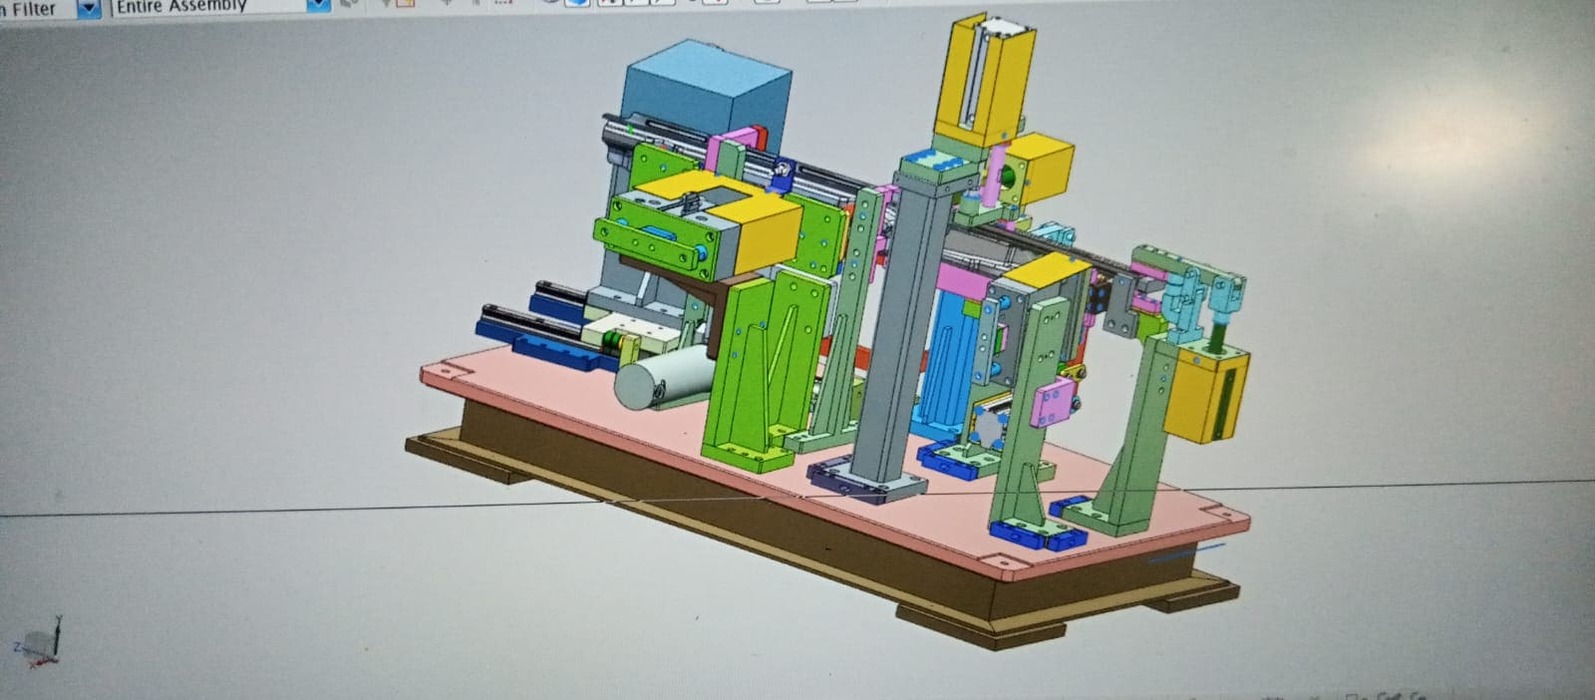The height and width of the screenshot is (700, 1595).
Task: Select the topmost yellow vertical actuator
Action: (982, 80)
